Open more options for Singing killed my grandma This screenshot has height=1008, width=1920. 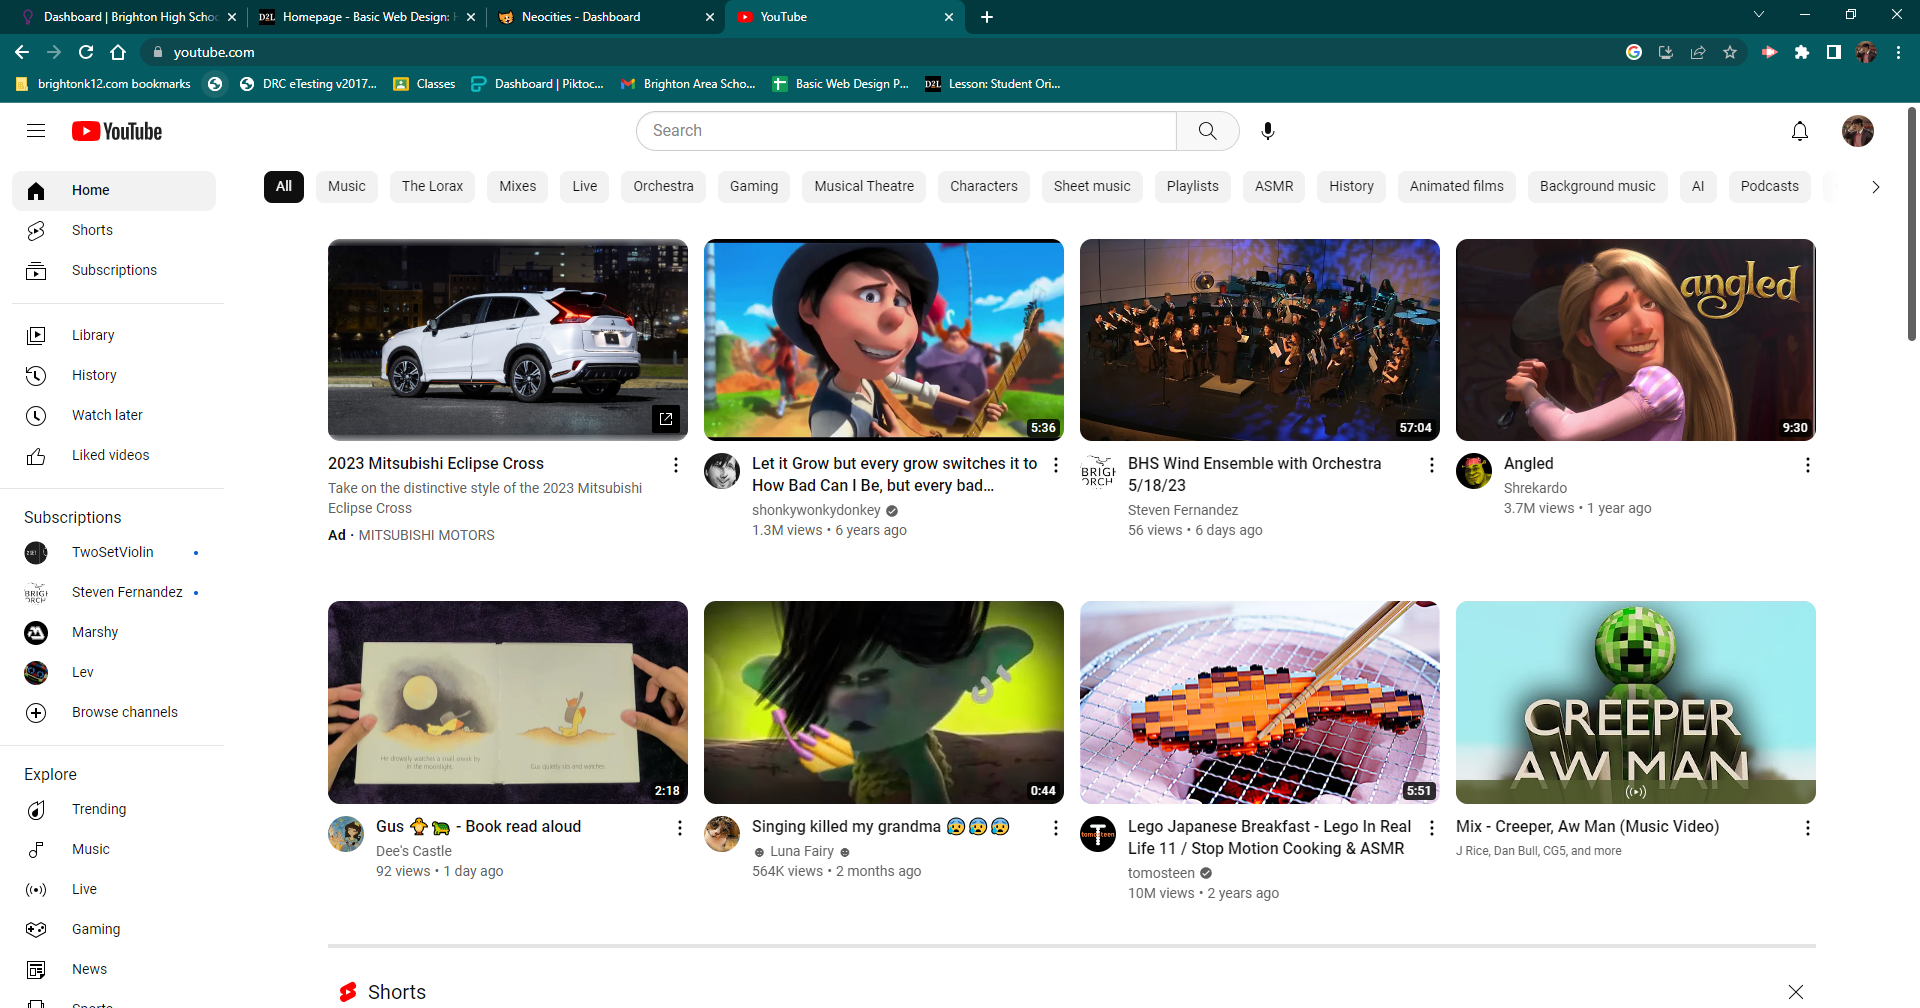tap(1055, 828)
